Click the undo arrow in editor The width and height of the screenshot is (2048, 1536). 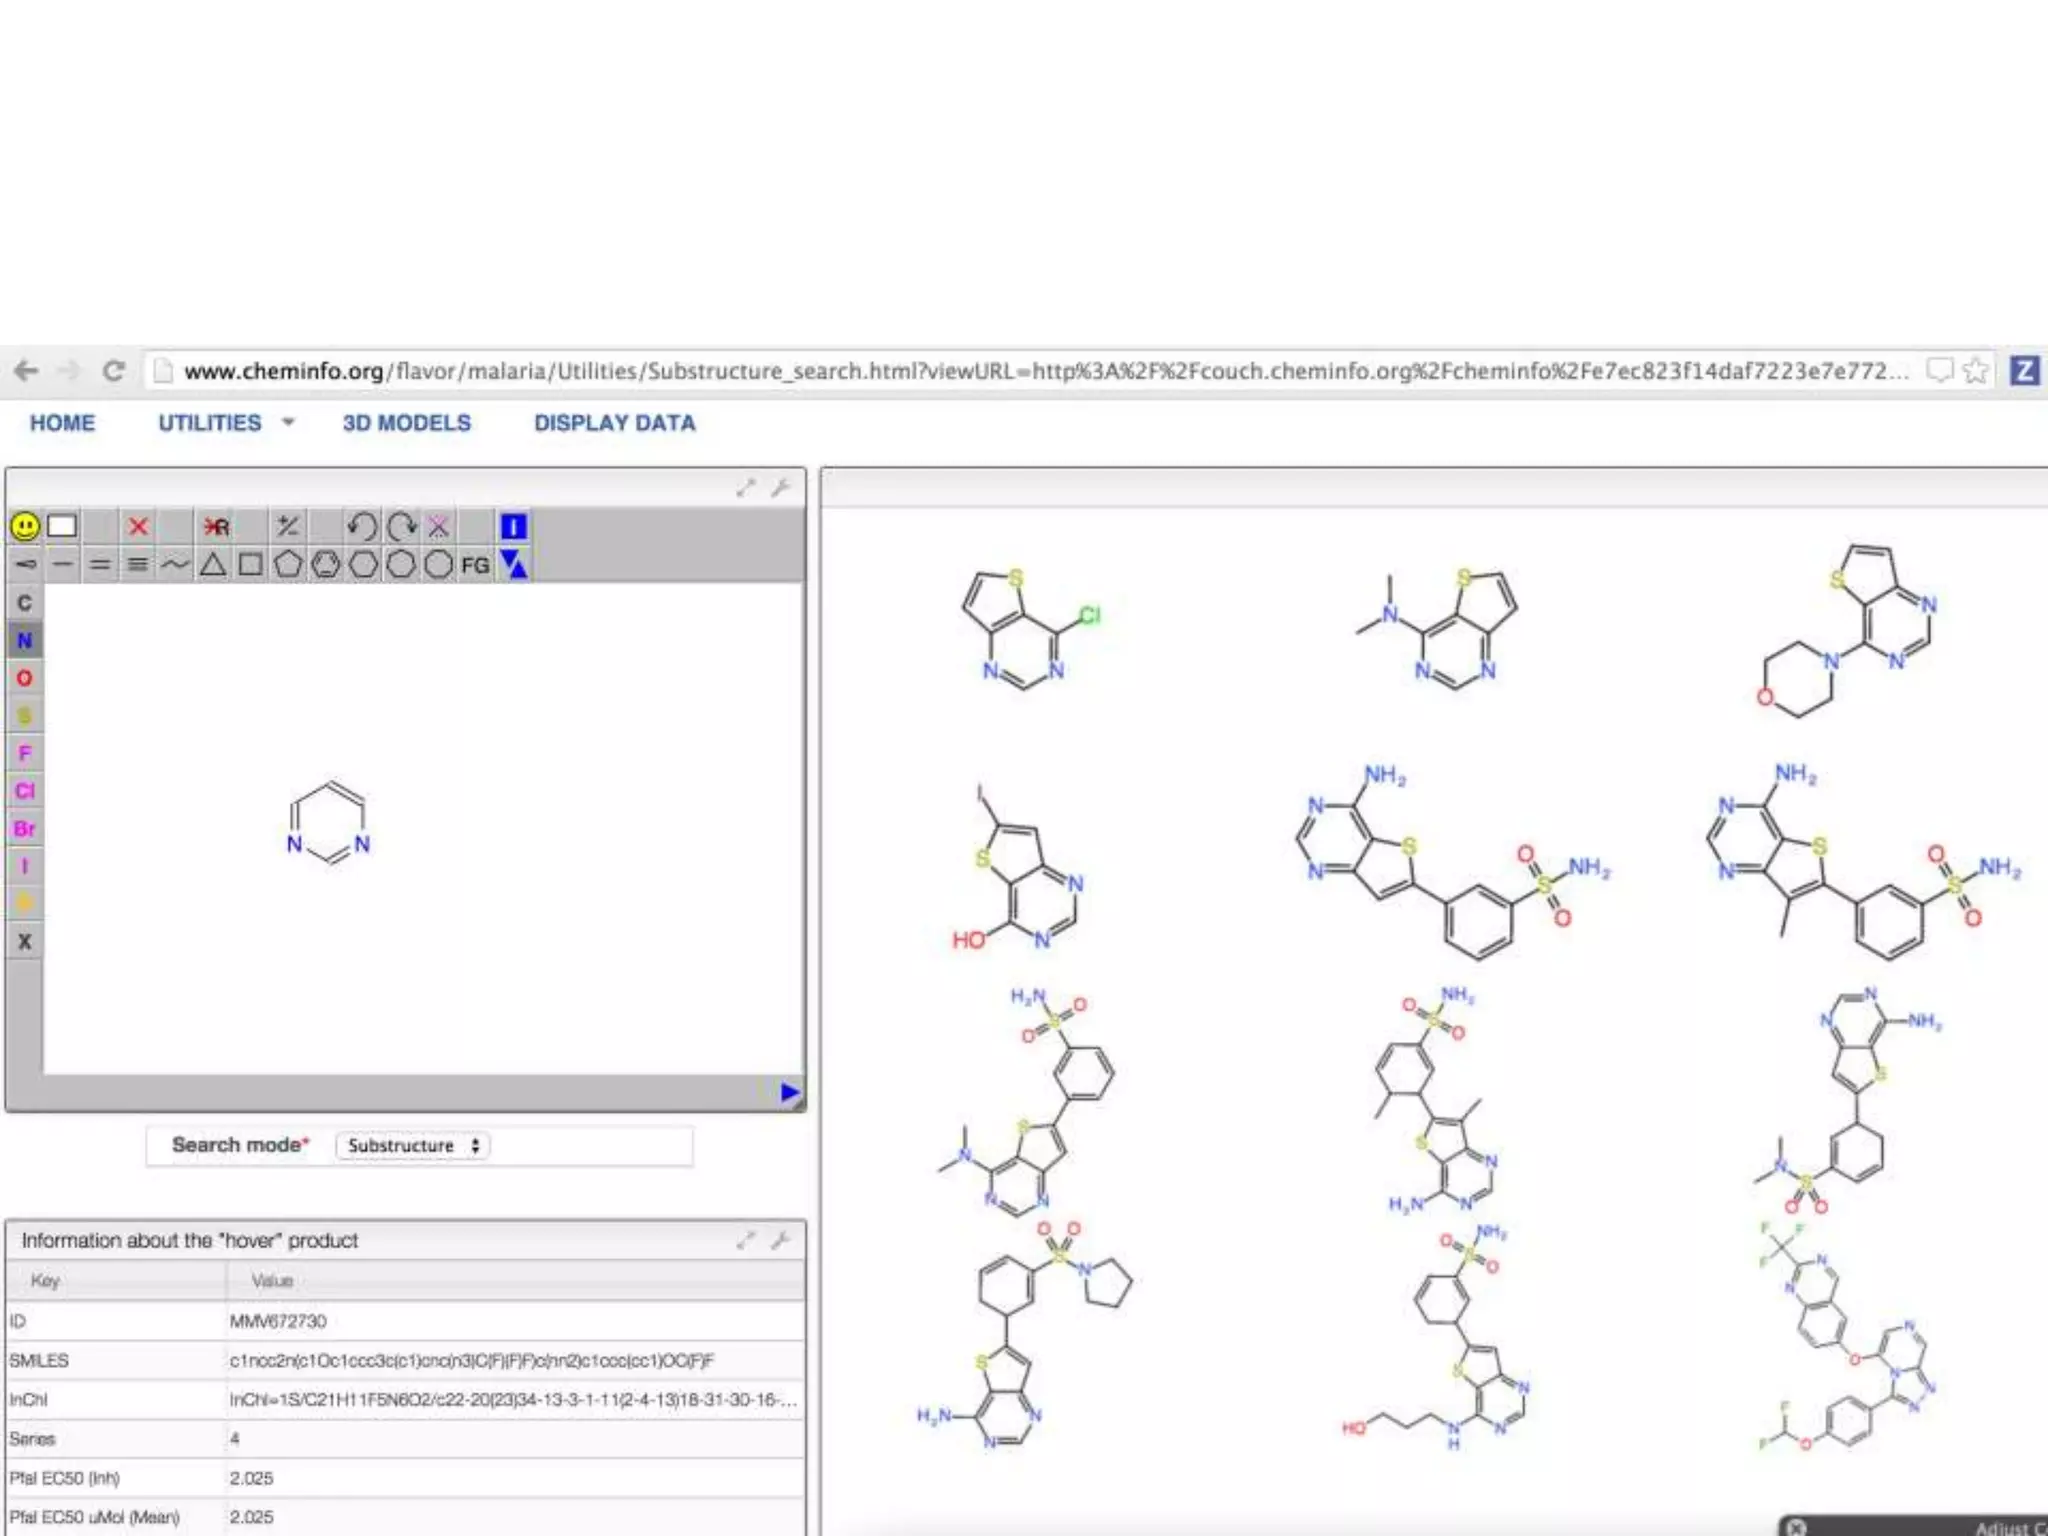(x=362, y=526)
